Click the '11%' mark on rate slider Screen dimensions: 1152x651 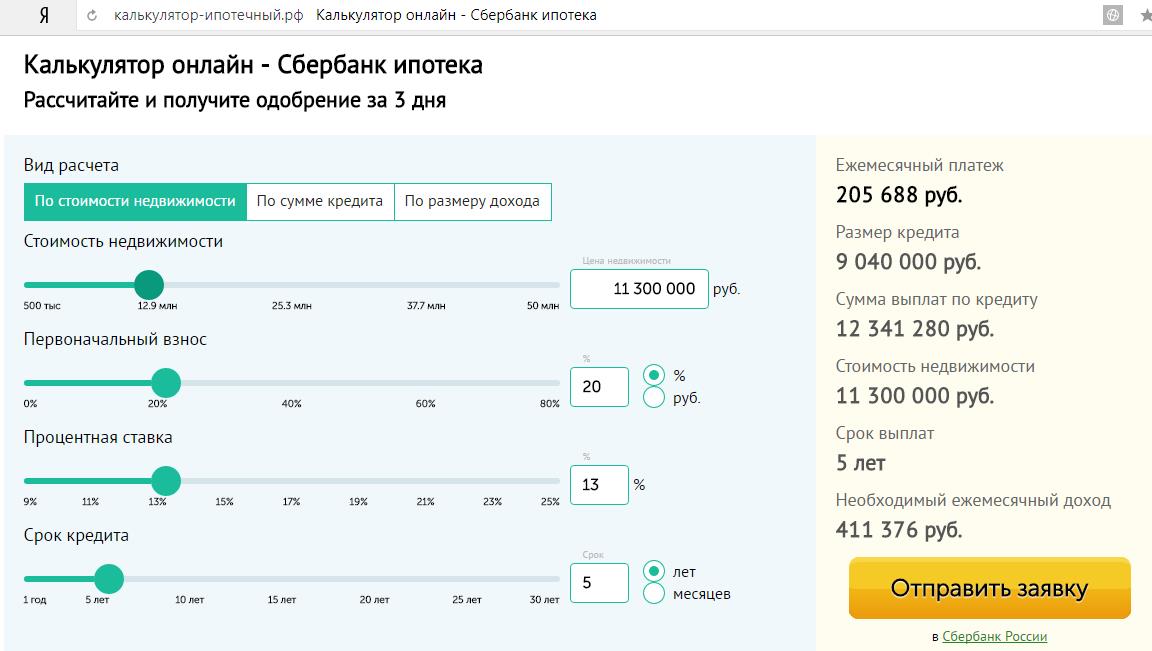click(90, 502)
